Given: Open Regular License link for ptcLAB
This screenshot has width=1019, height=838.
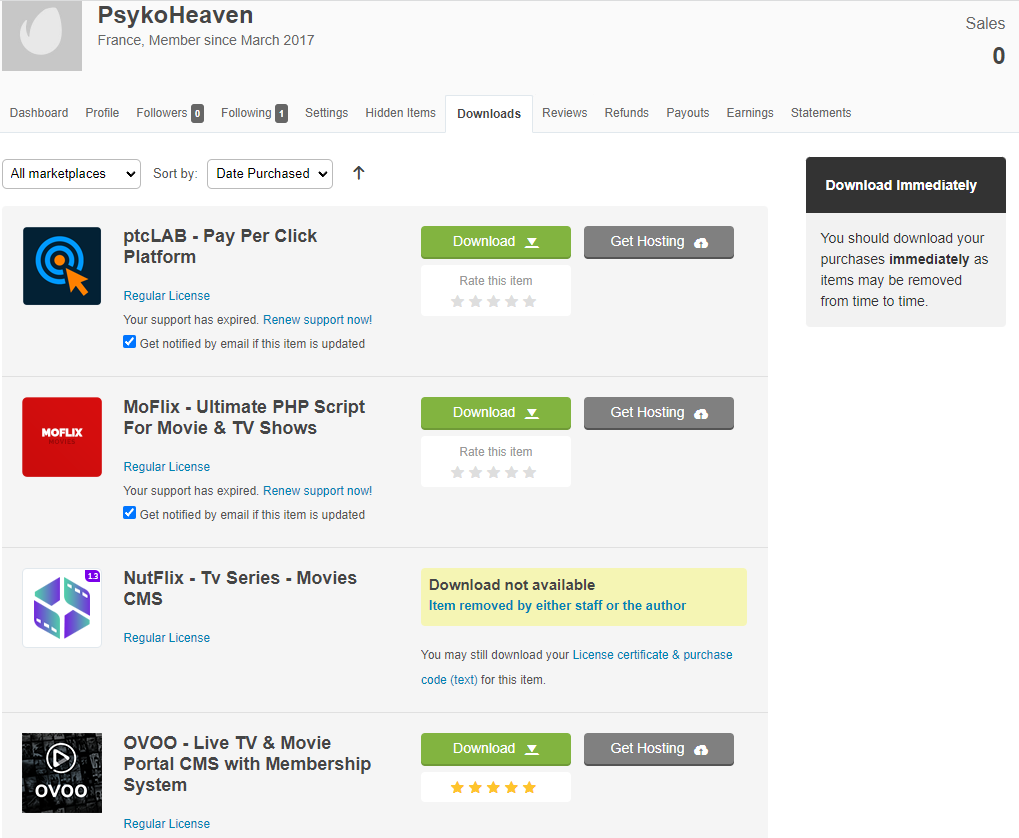Looking at the screenshot, I should [167, 296].
